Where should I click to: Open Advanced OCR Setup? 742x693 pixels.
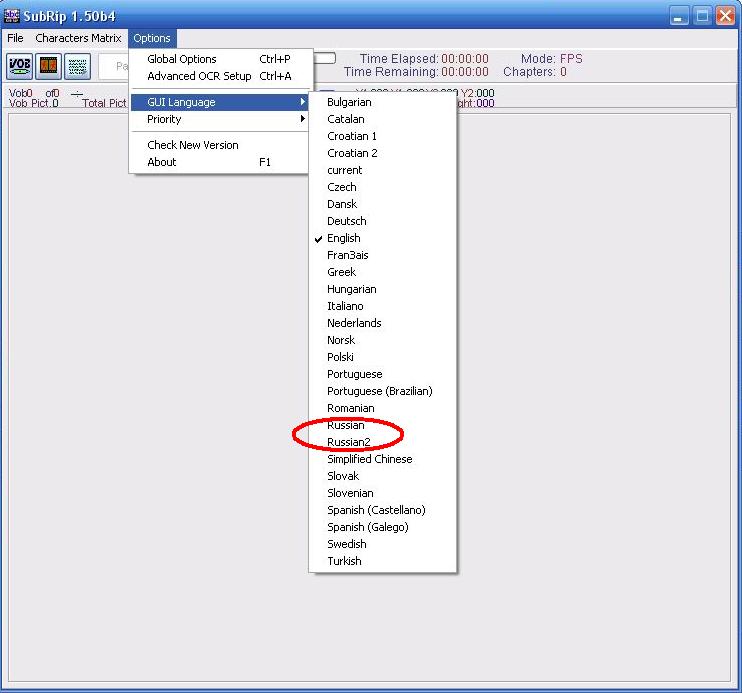pos(199,76)
